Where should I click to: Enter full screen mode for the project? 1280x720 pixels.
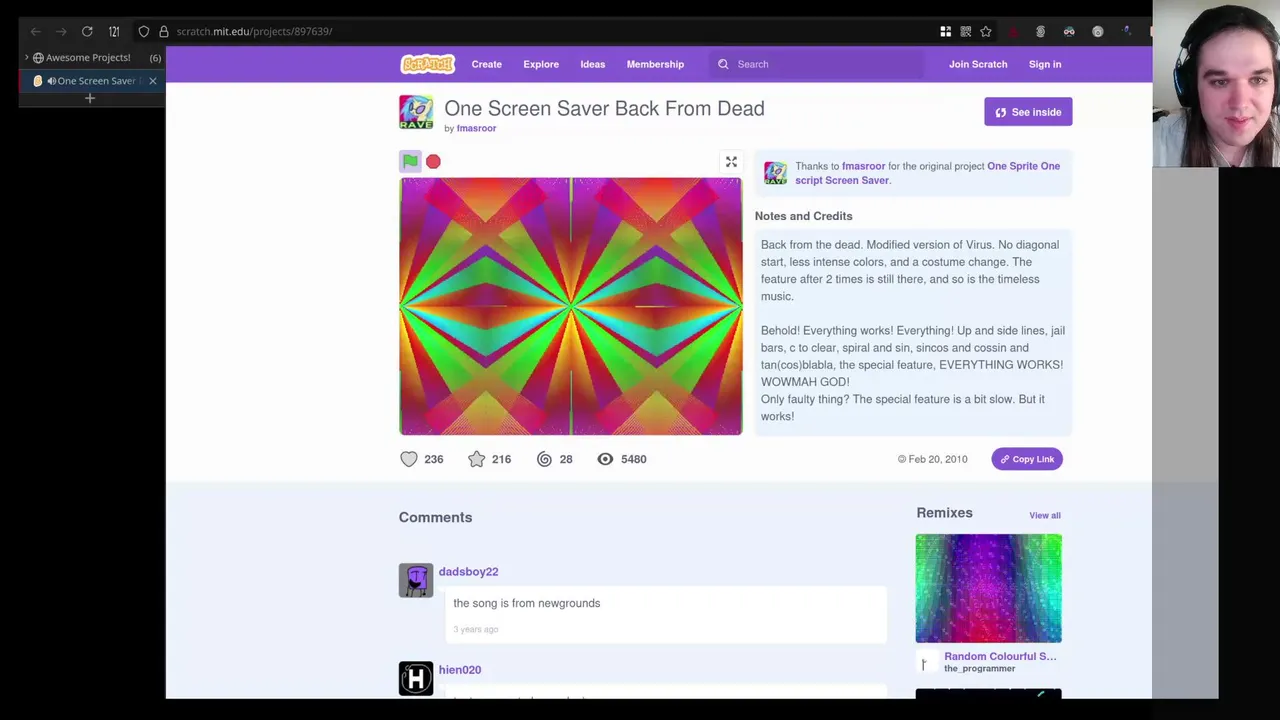[x=731, y=162]
